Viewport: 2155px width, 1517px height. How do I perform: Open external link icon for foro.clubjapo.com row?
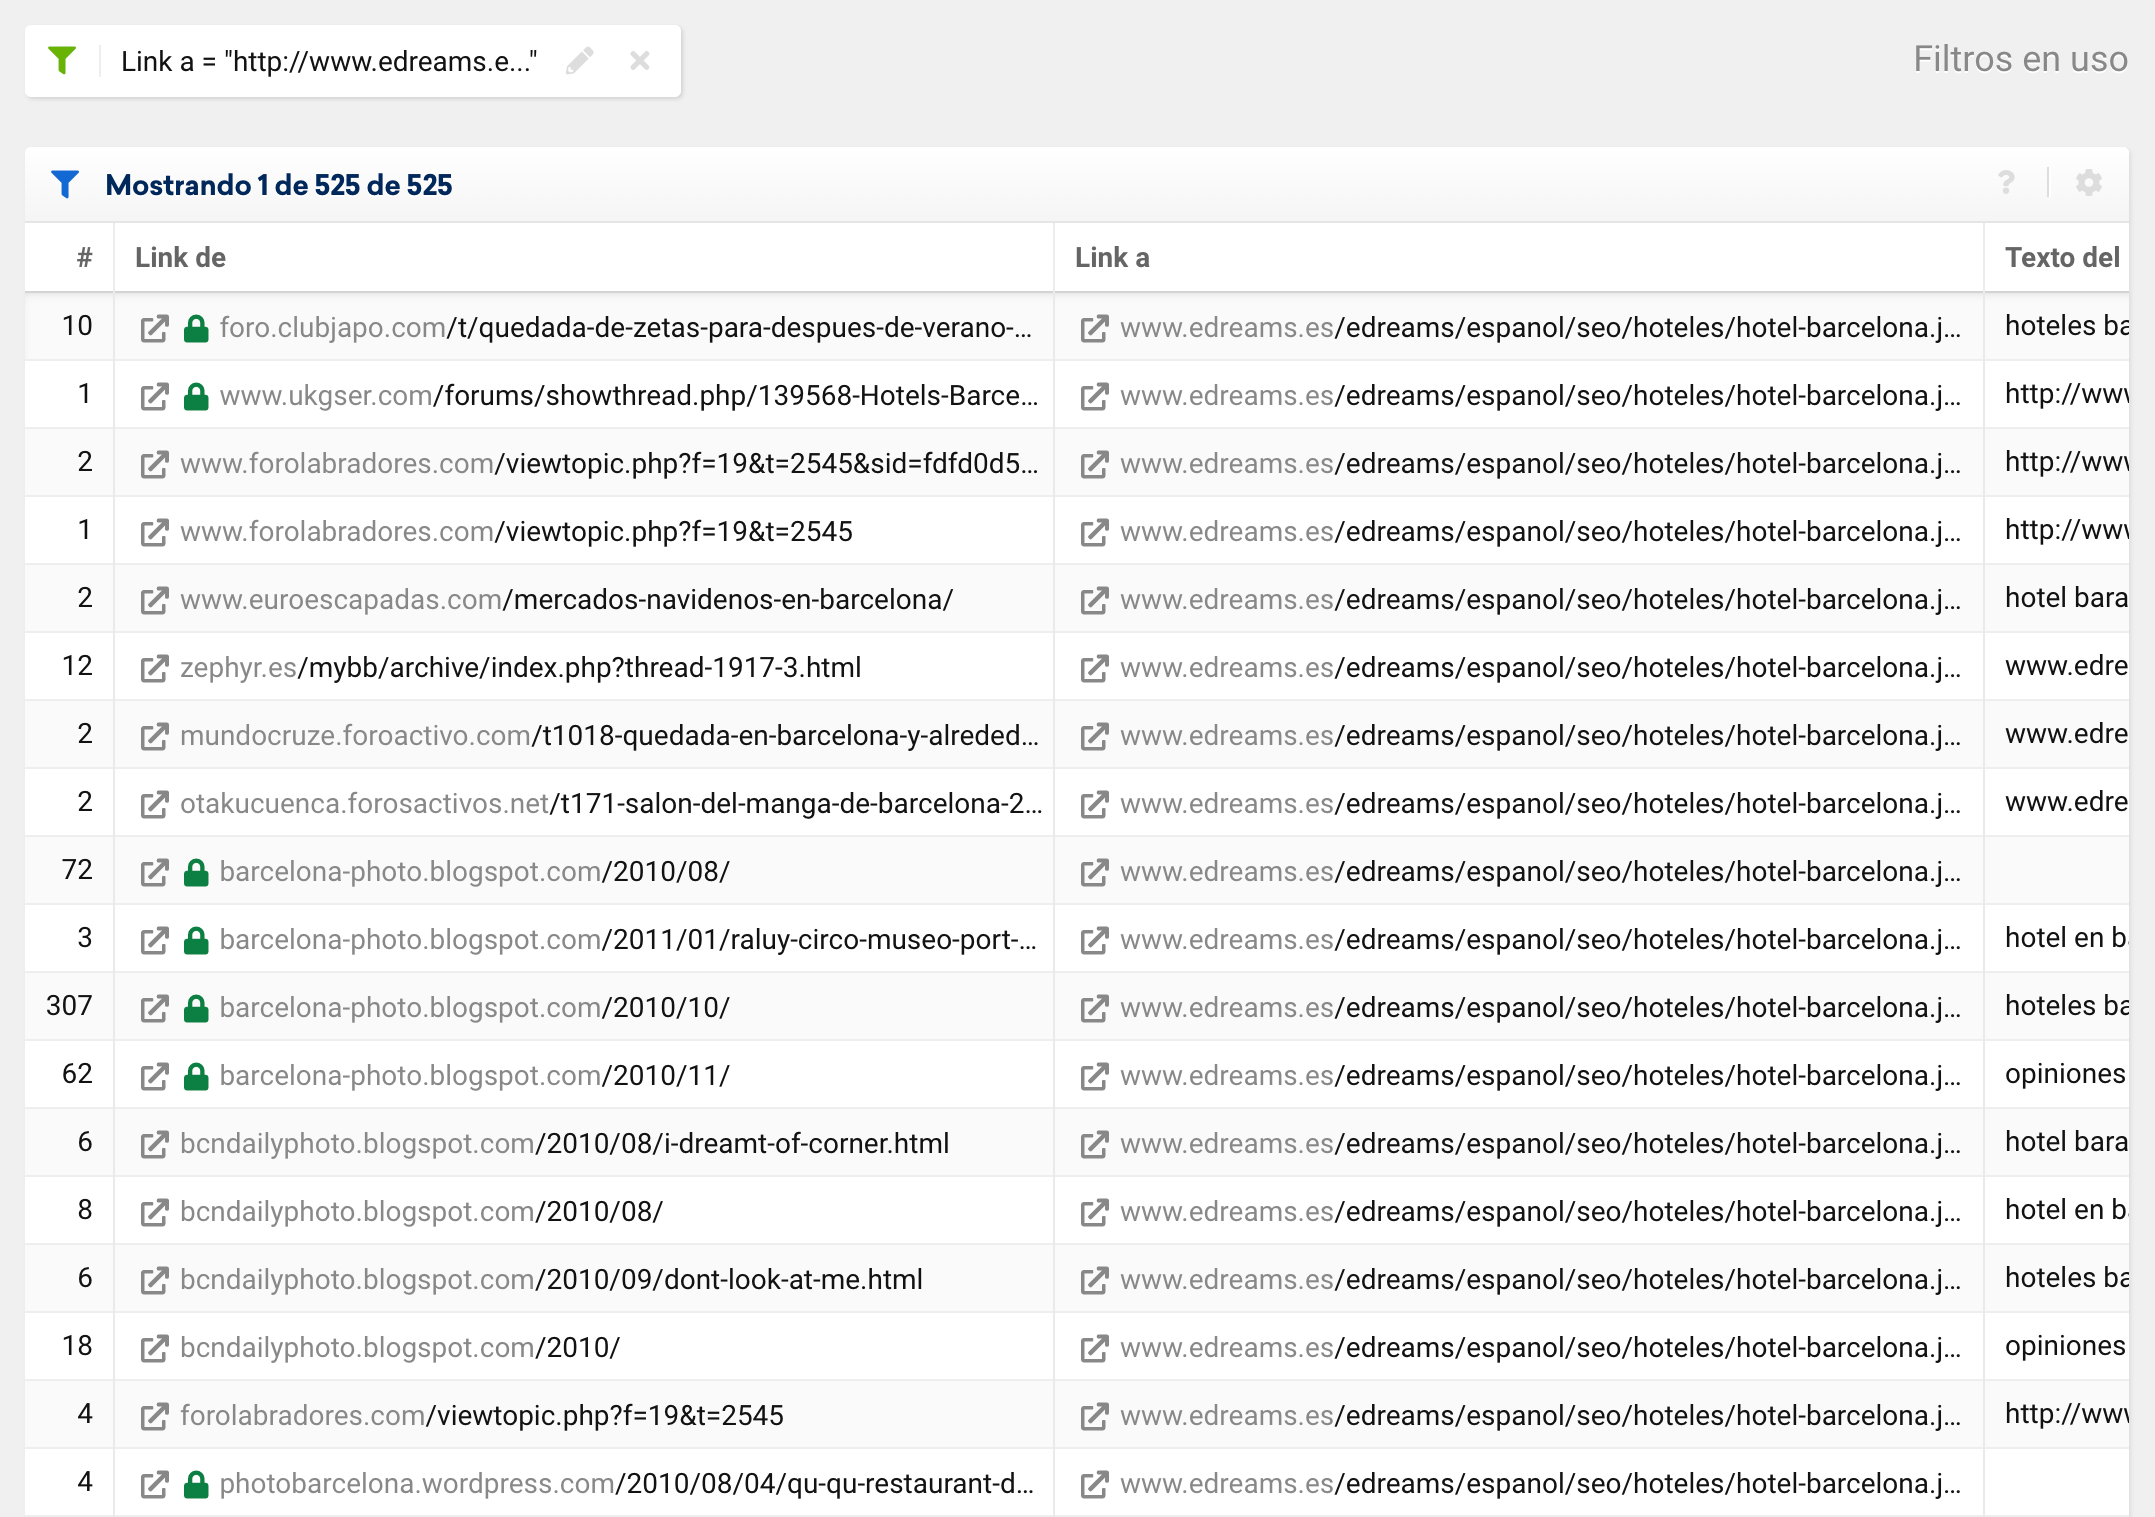click(x=154, y=328)
